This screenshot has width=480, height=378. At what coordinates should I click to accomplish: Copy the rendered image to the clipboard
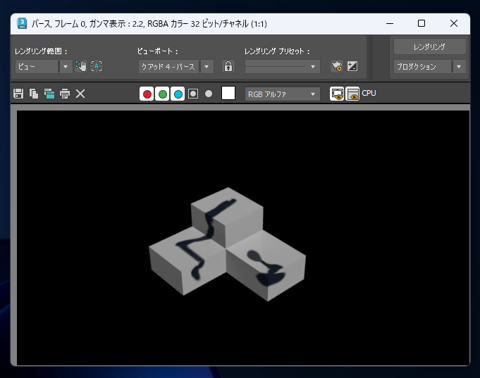coord(34,94)
